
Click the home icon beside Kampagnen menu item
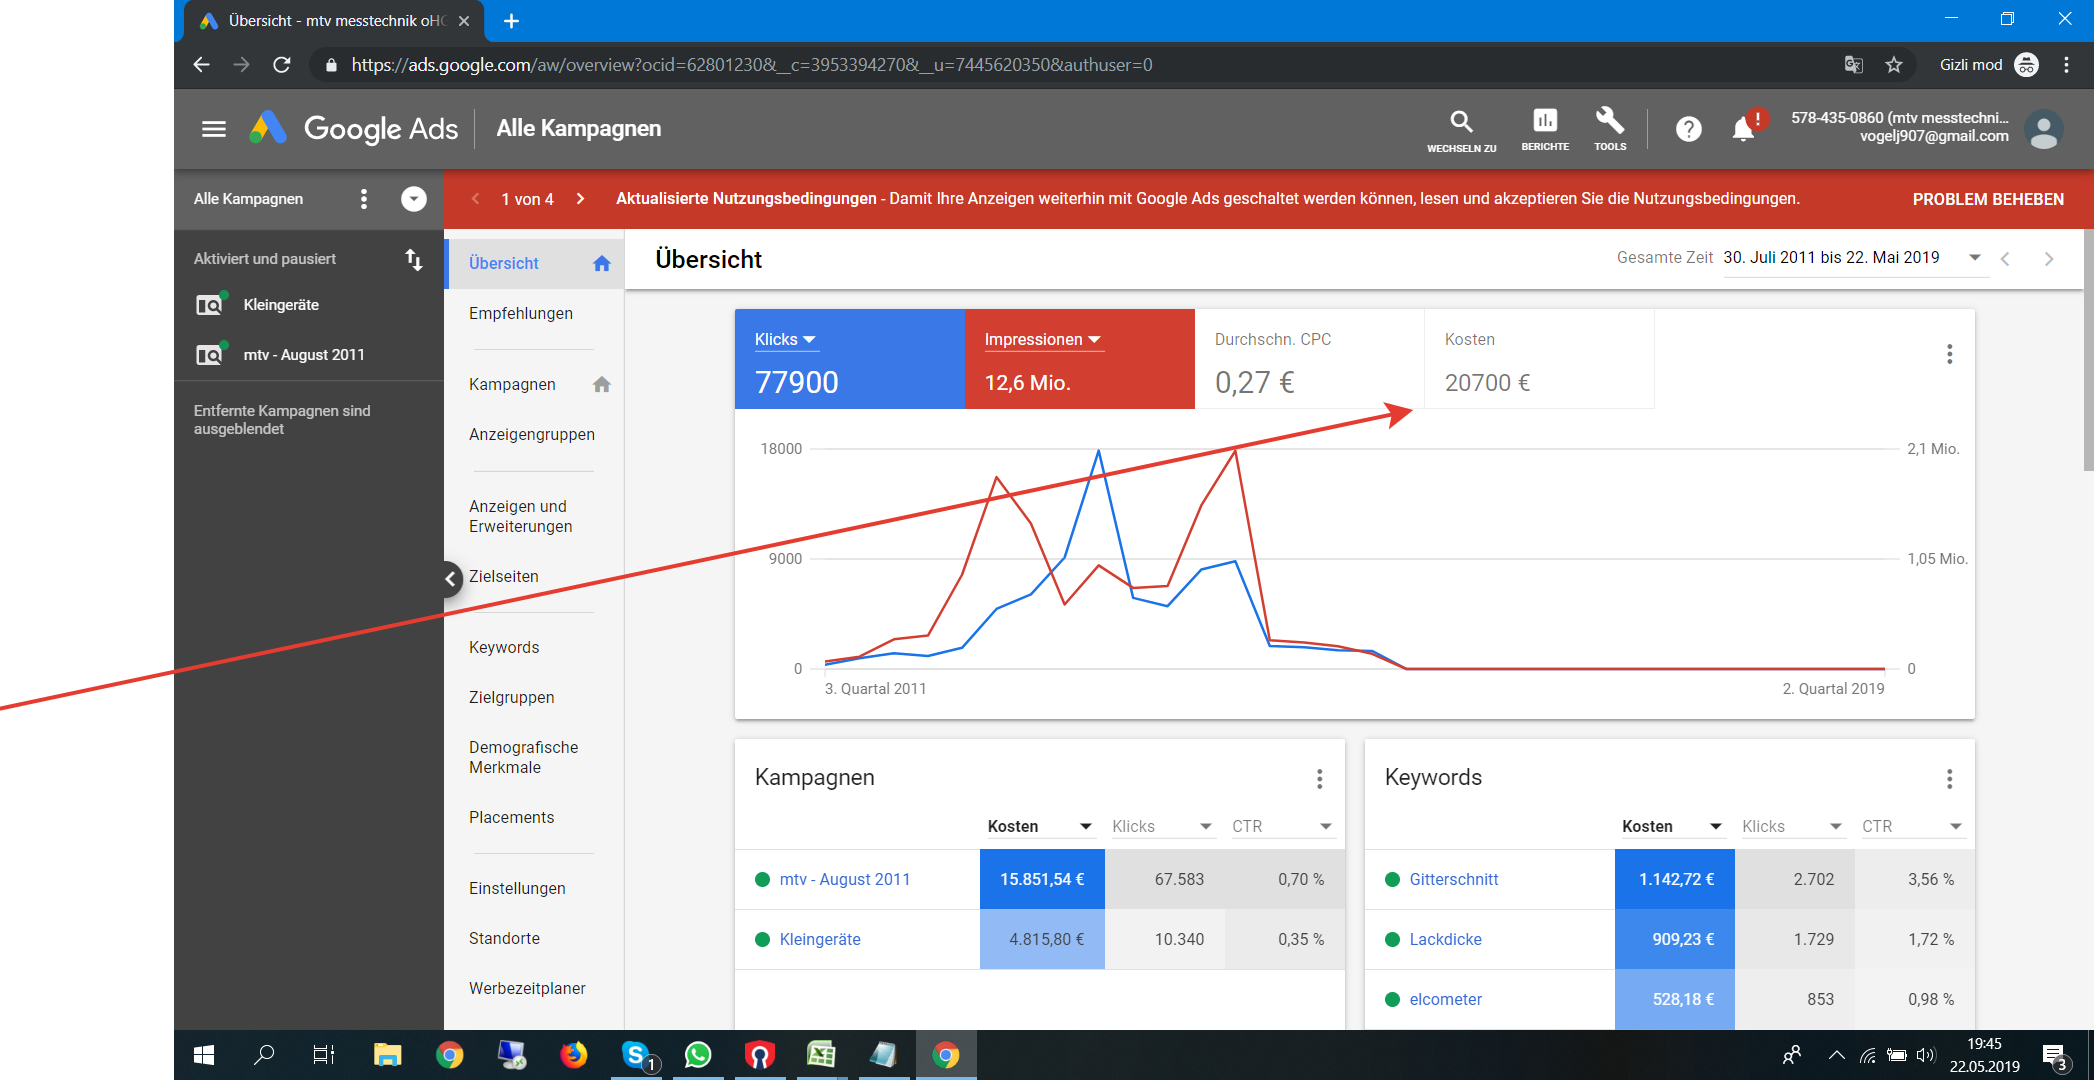601,384
